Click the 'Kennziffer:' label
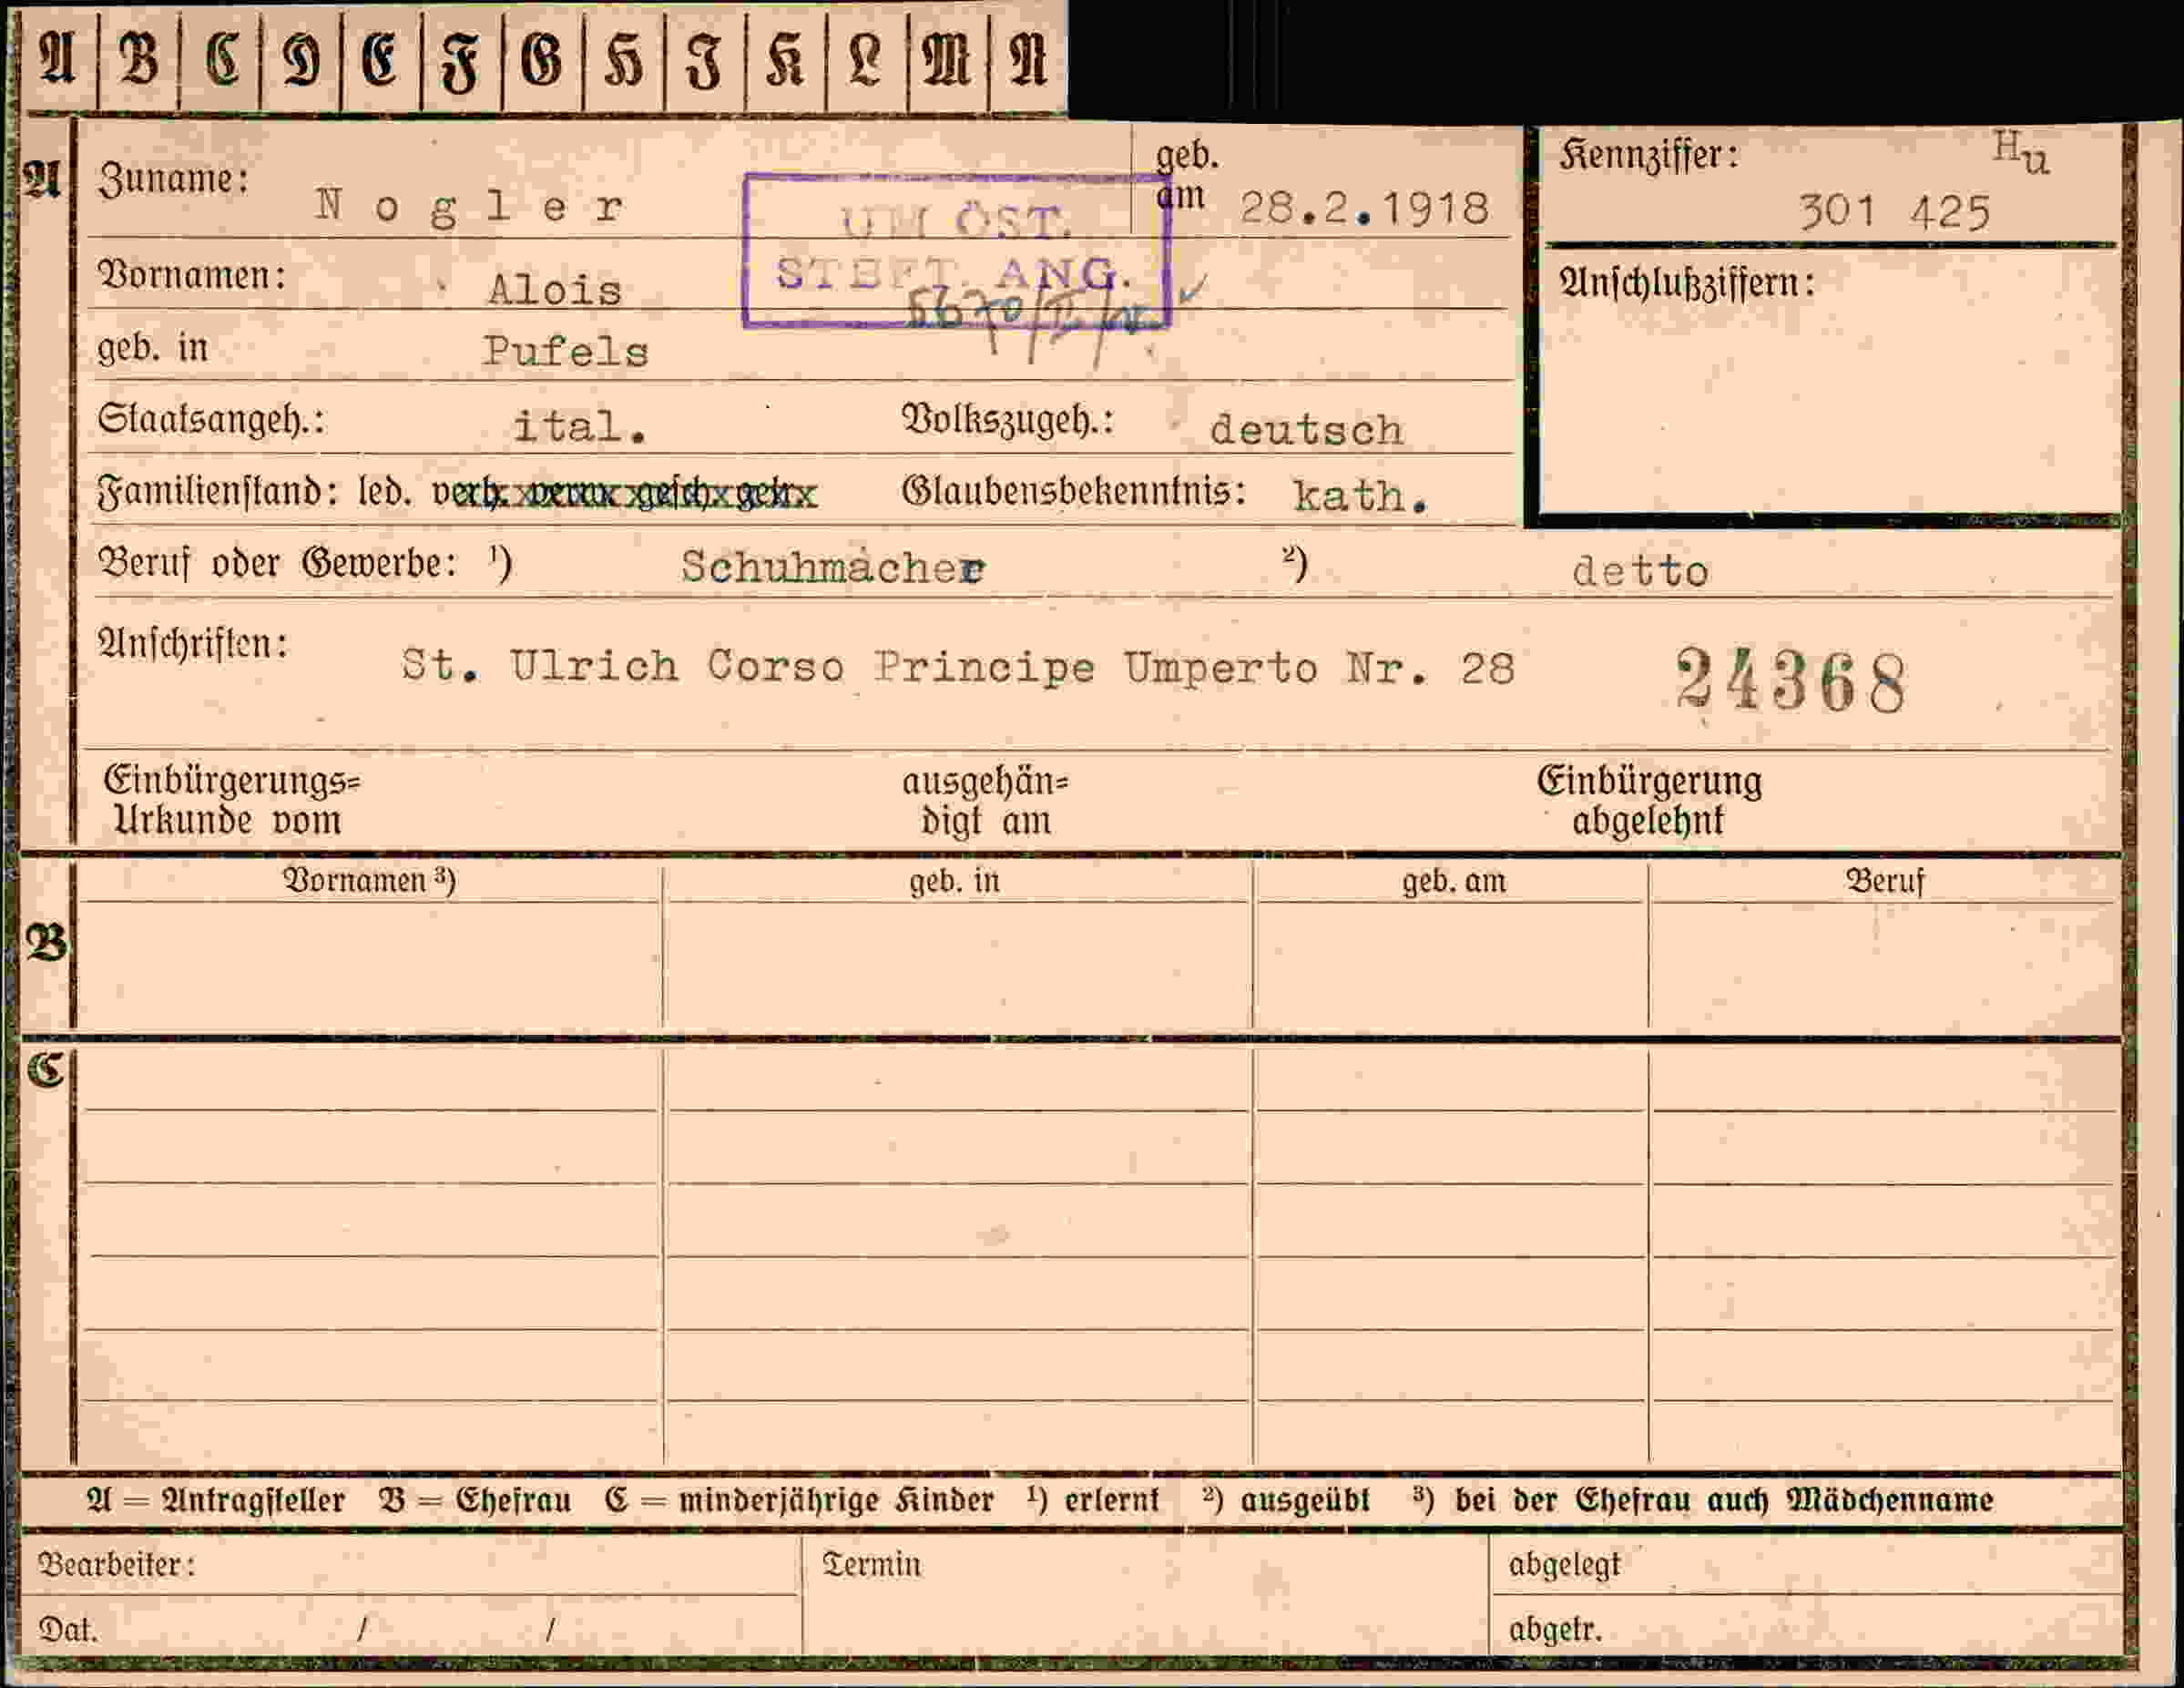Screen dimensions: 2184x1688 click(1649, 156)
